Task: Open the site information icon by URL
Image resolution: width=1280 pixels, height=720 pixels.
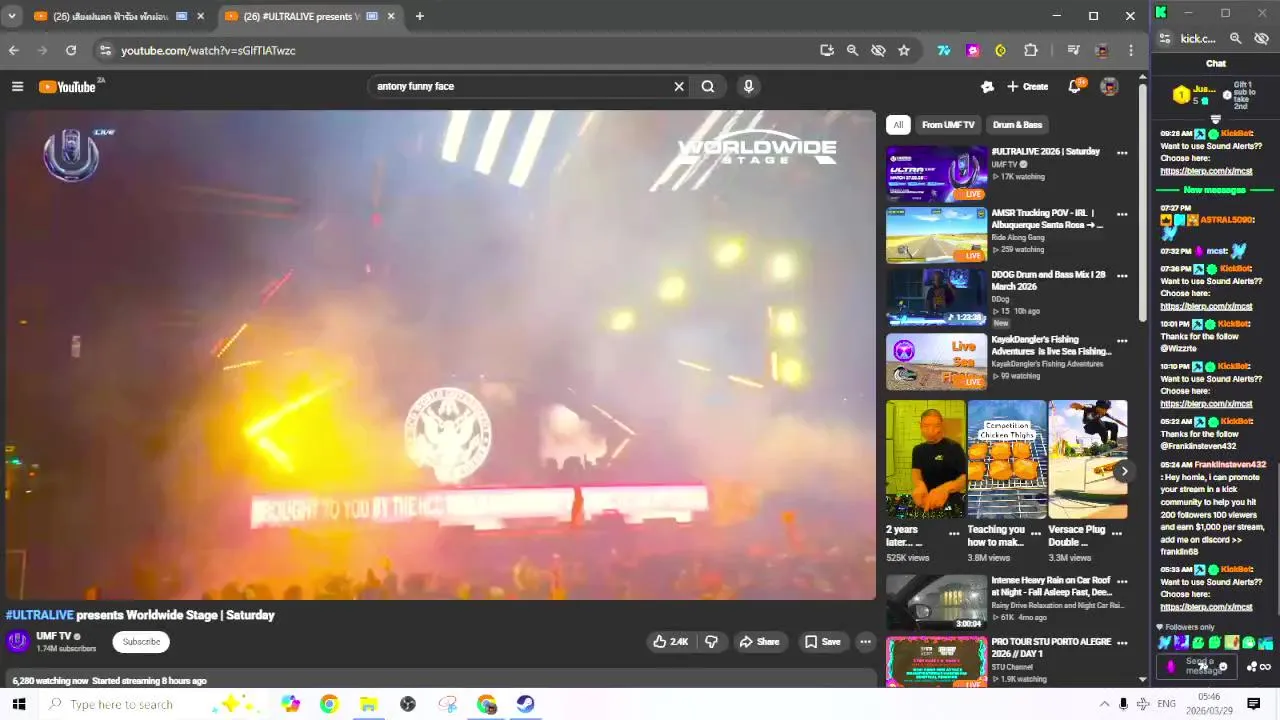Action: (x=106, y=50)
